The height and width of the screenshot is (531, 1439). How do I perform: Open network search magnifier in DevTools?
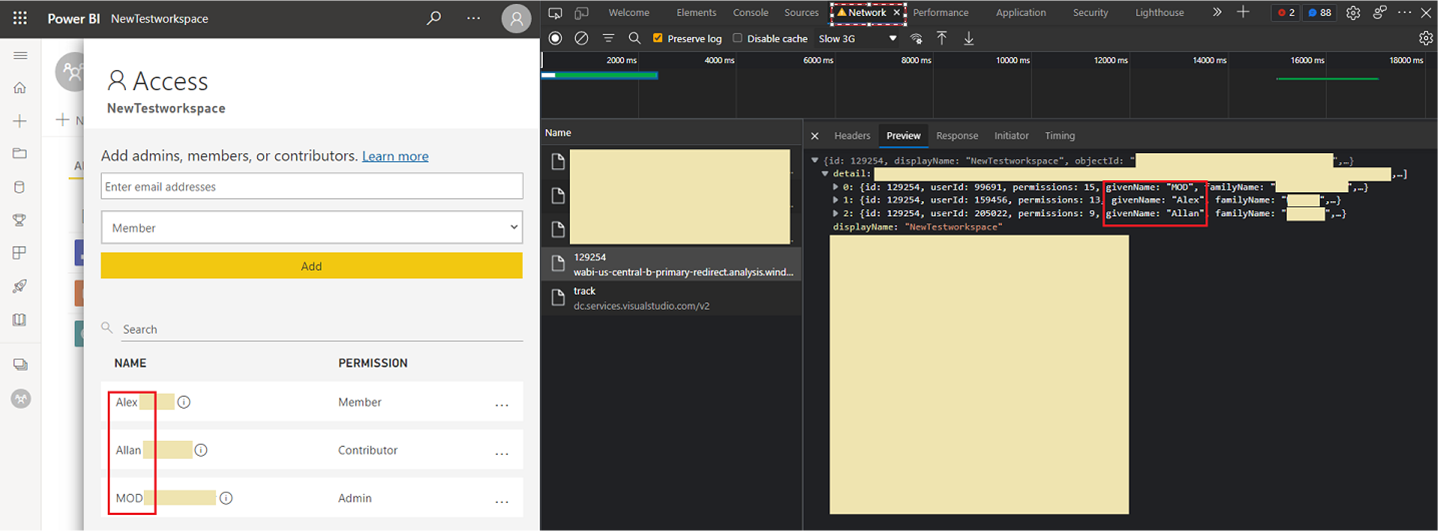coord(634,38)
